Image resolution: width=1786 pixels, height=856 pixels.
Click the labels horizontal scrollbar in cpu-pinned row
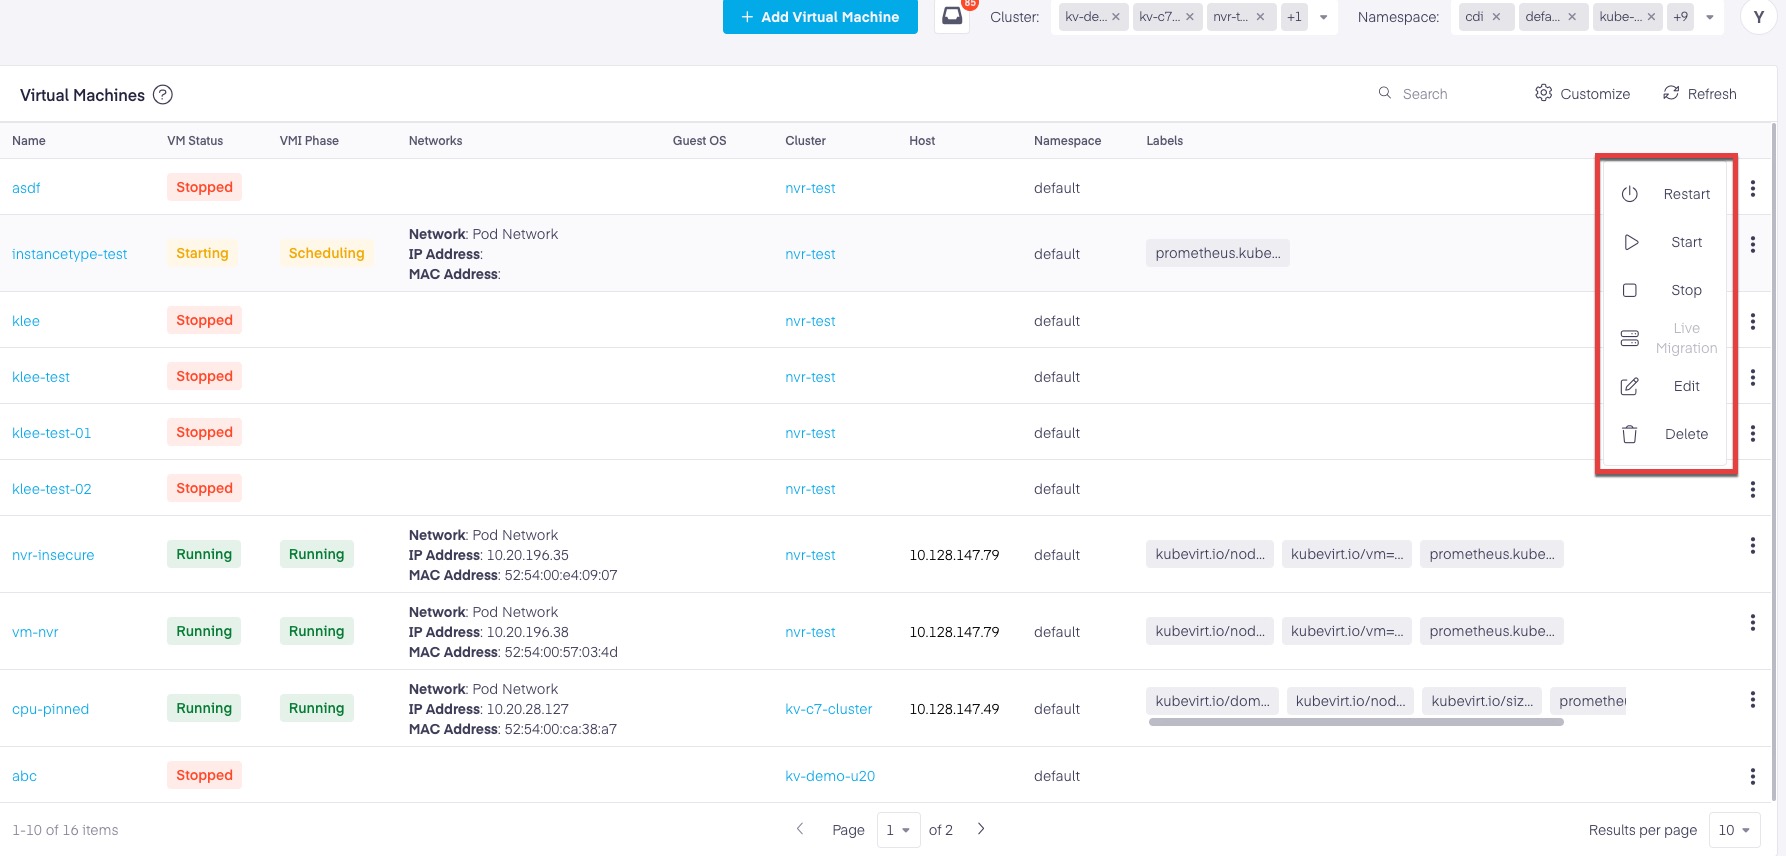point(1355,722)
